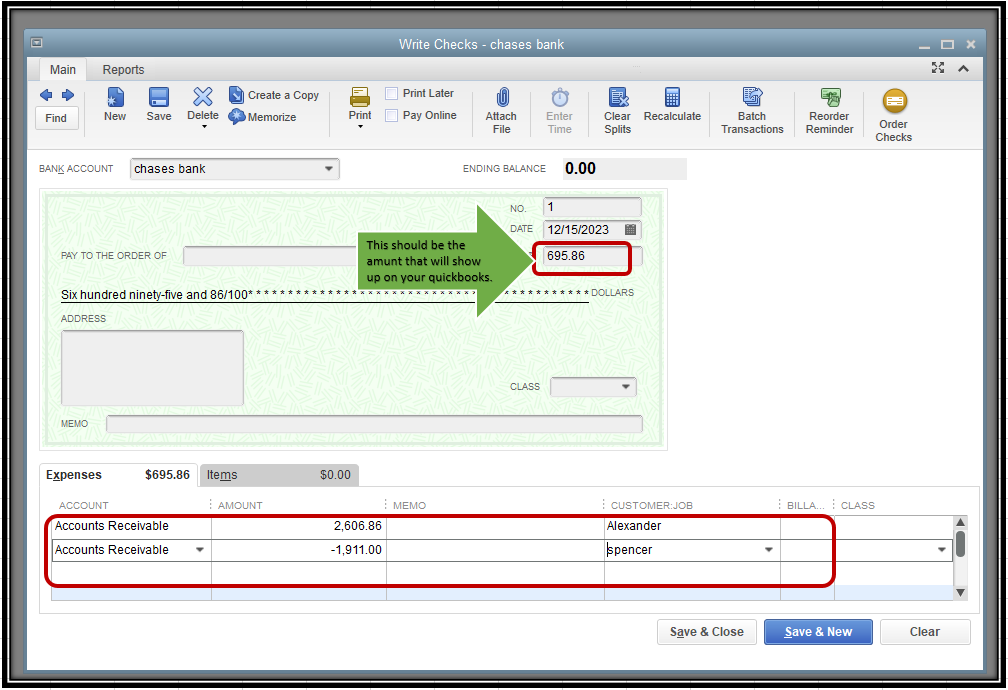Select the Items tab
Viewport: 1008px width, 690px height.
pos(222,475)
